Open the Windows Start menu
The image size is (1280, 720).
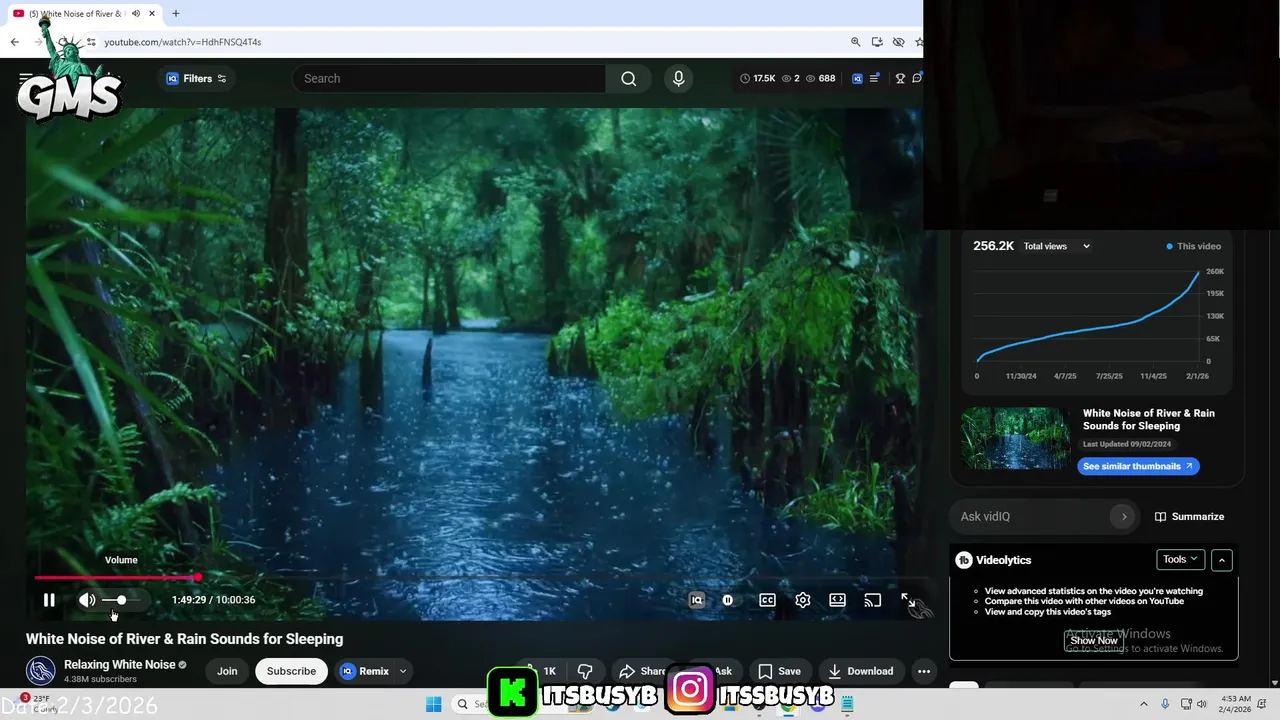pyautogui.click(x=433, y=704)
